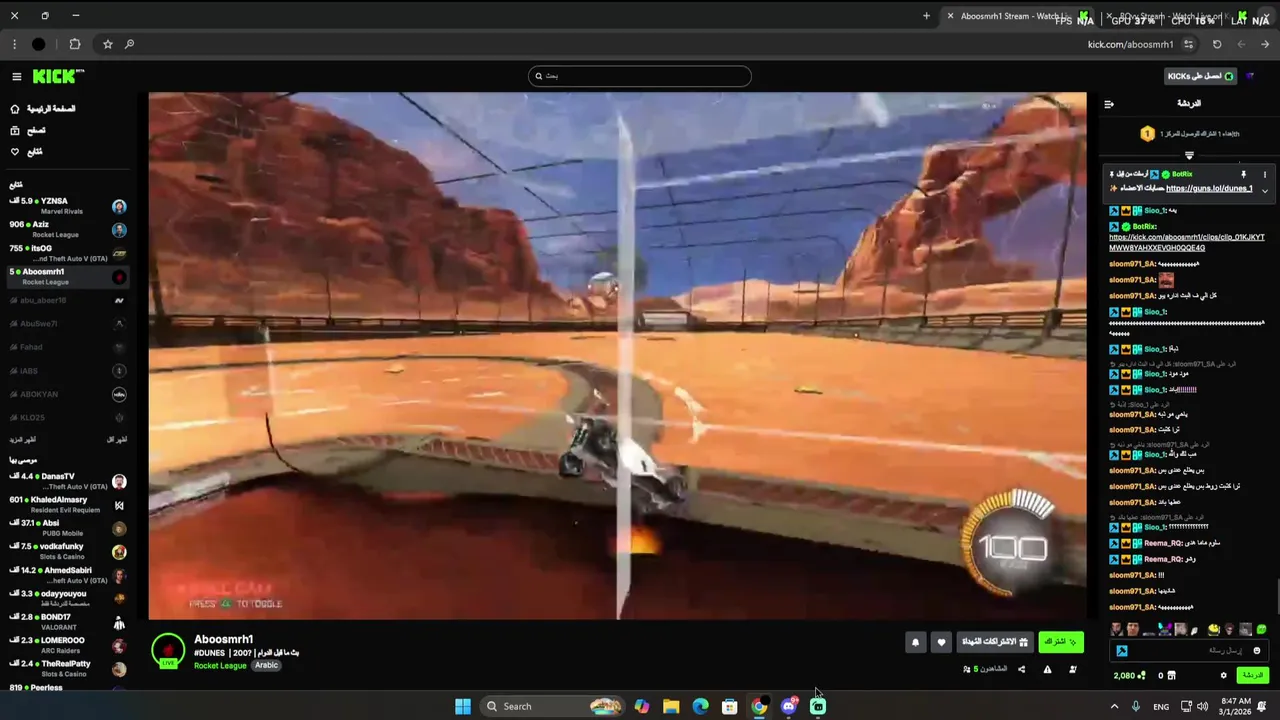This screenshot has height=720, width=1280.
Task: Open pinned message options menu
Action: [x=1264, y=174]
